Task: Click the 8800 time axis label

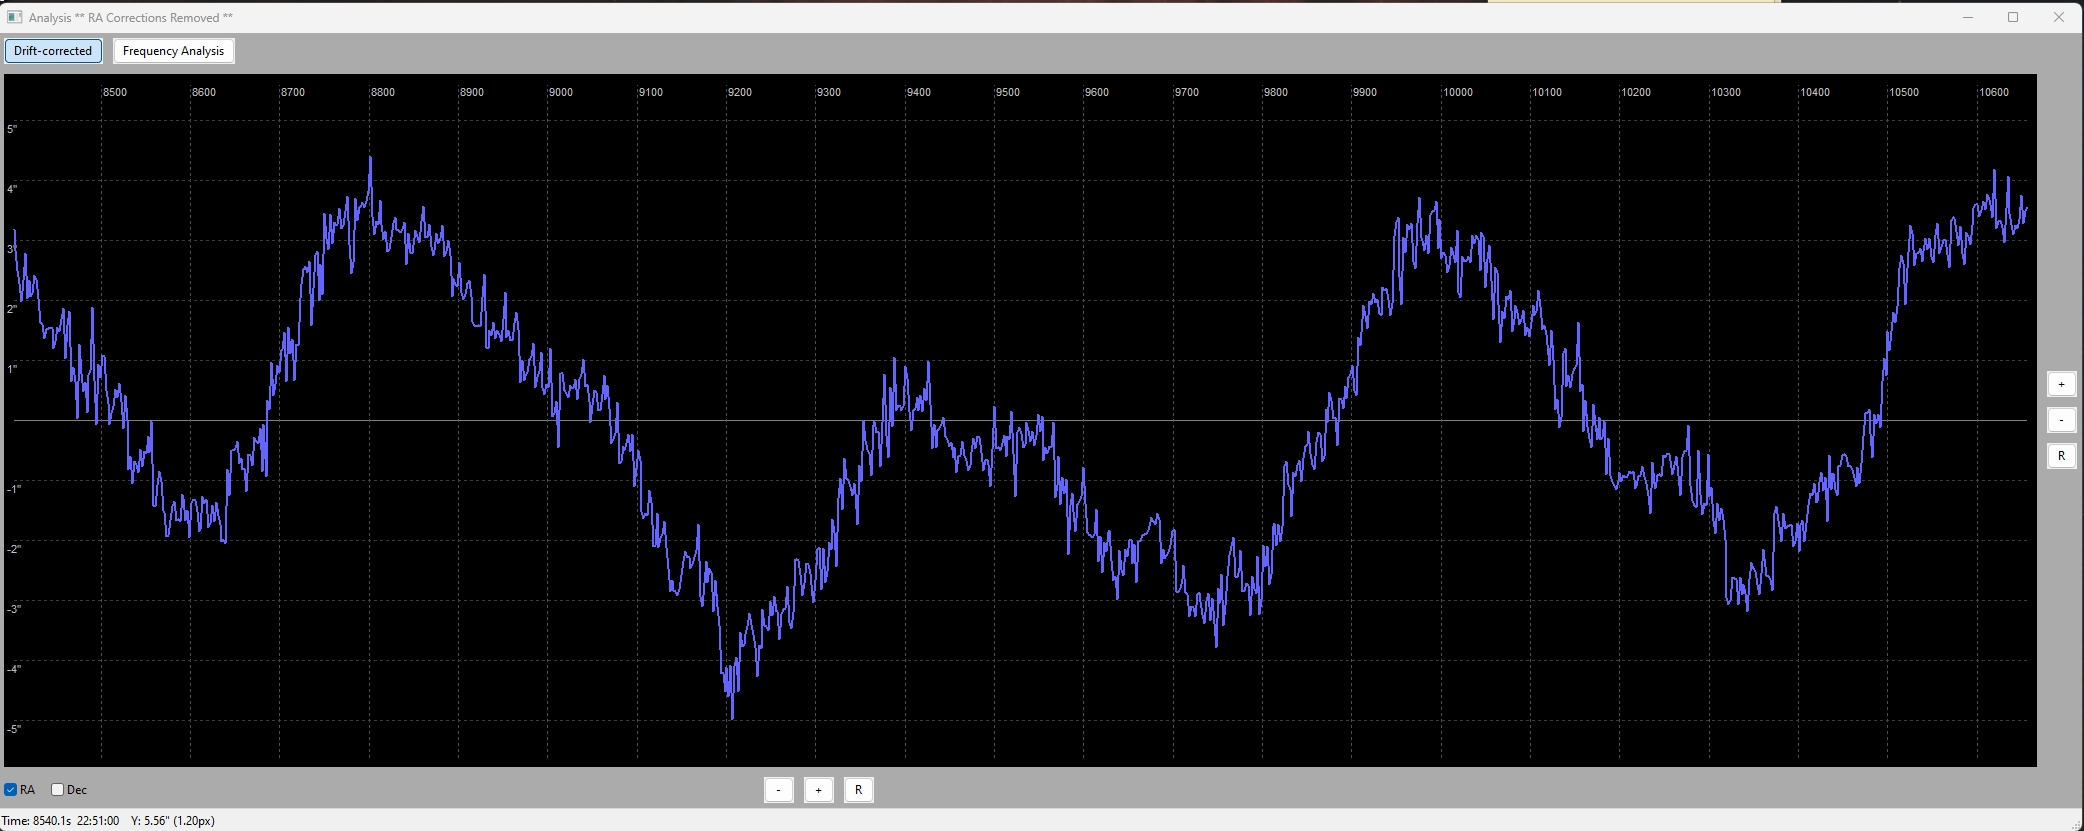Action: (383, 92)
